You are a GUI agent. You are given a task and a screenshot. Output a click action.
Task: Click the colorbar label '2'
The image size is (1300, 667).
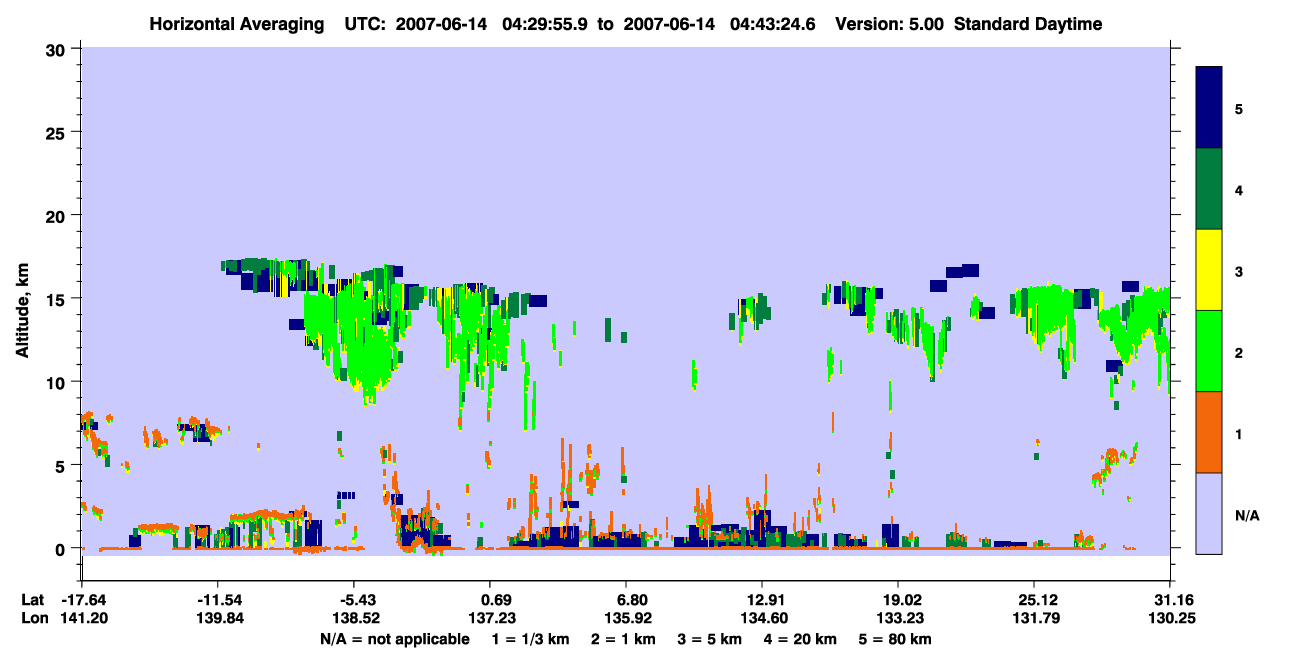pos(1239,352)
